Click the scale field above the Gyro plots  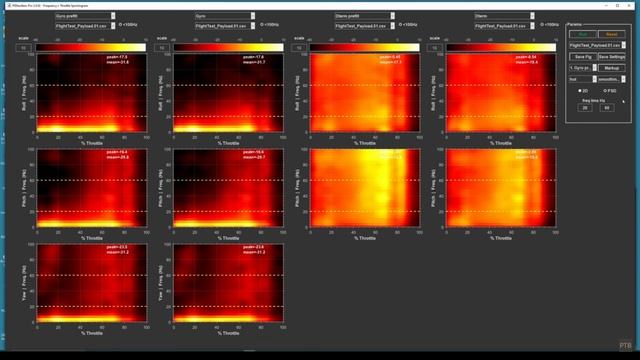tap(162, 48)
